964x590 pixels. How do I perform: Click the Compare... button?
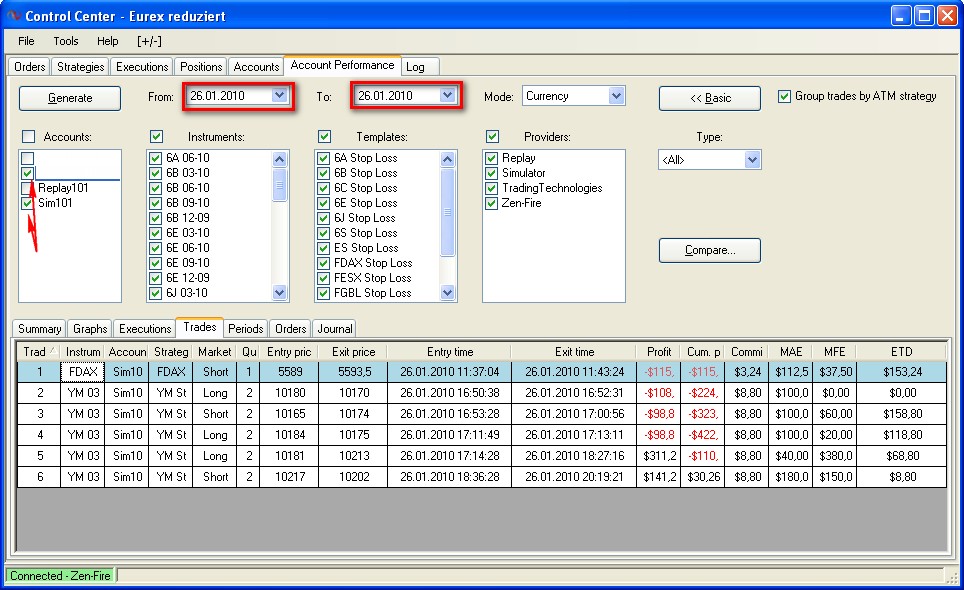[x=709, y=250]
